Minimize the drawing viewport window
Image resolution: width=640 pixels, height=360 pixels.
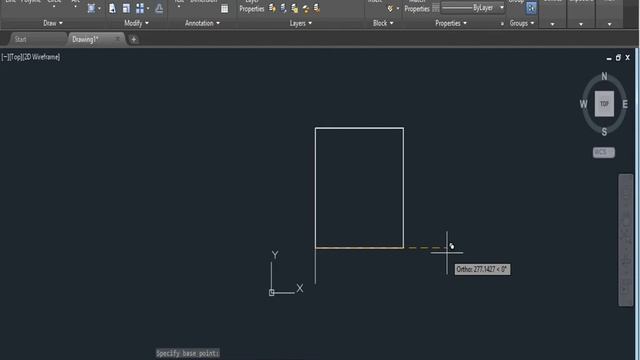(x=609, y=58)
